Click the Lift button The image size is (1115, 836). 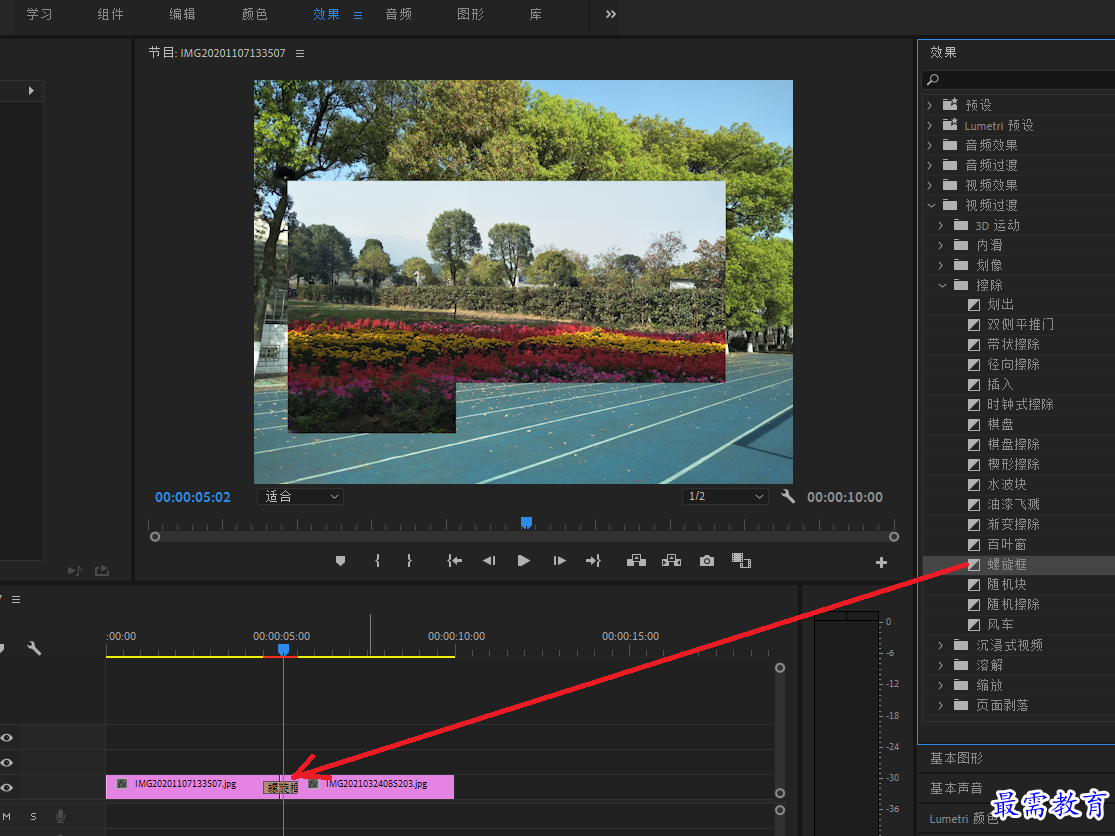tap(636, 561)
